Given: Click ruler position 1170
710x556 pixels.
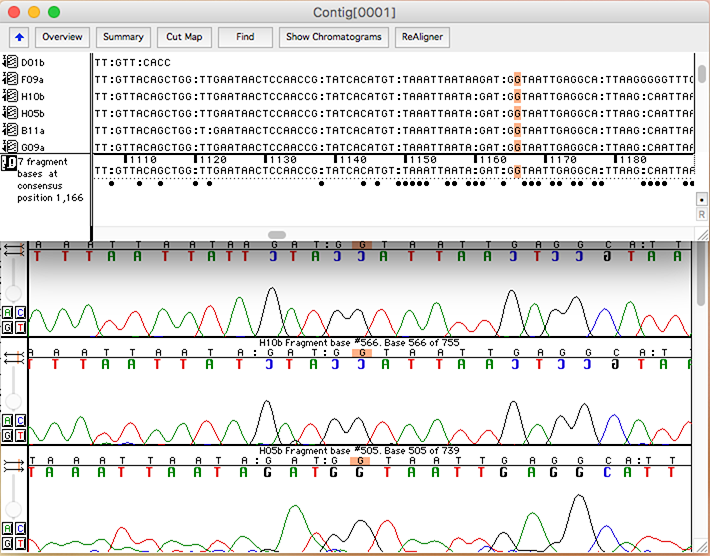Looking at the screenshot, I should pyautogui.click(x=561, y=159).
